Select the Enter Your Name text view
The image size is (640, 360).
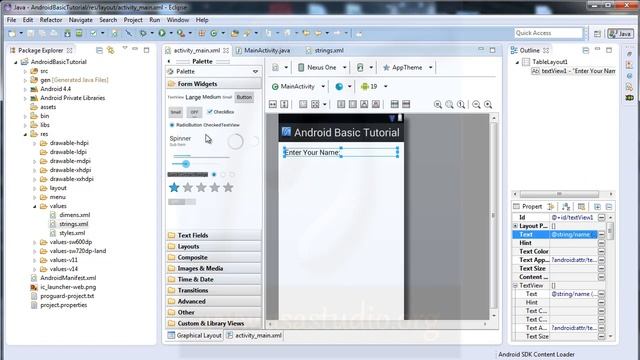[x=341, y=152]
